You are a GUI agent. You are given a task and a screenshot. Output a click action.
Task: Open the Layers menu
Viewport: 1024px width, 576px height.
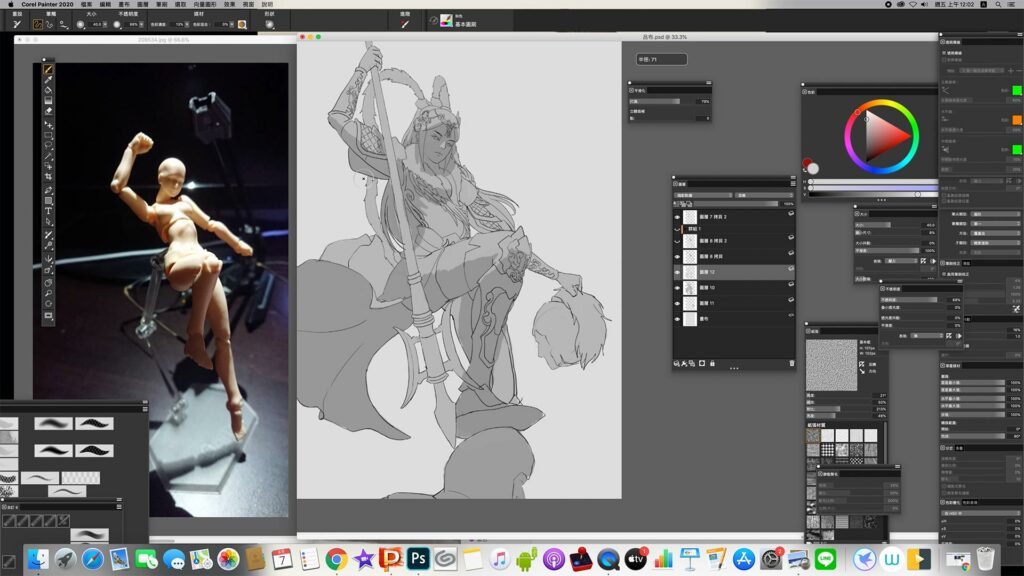click(143, 4)
